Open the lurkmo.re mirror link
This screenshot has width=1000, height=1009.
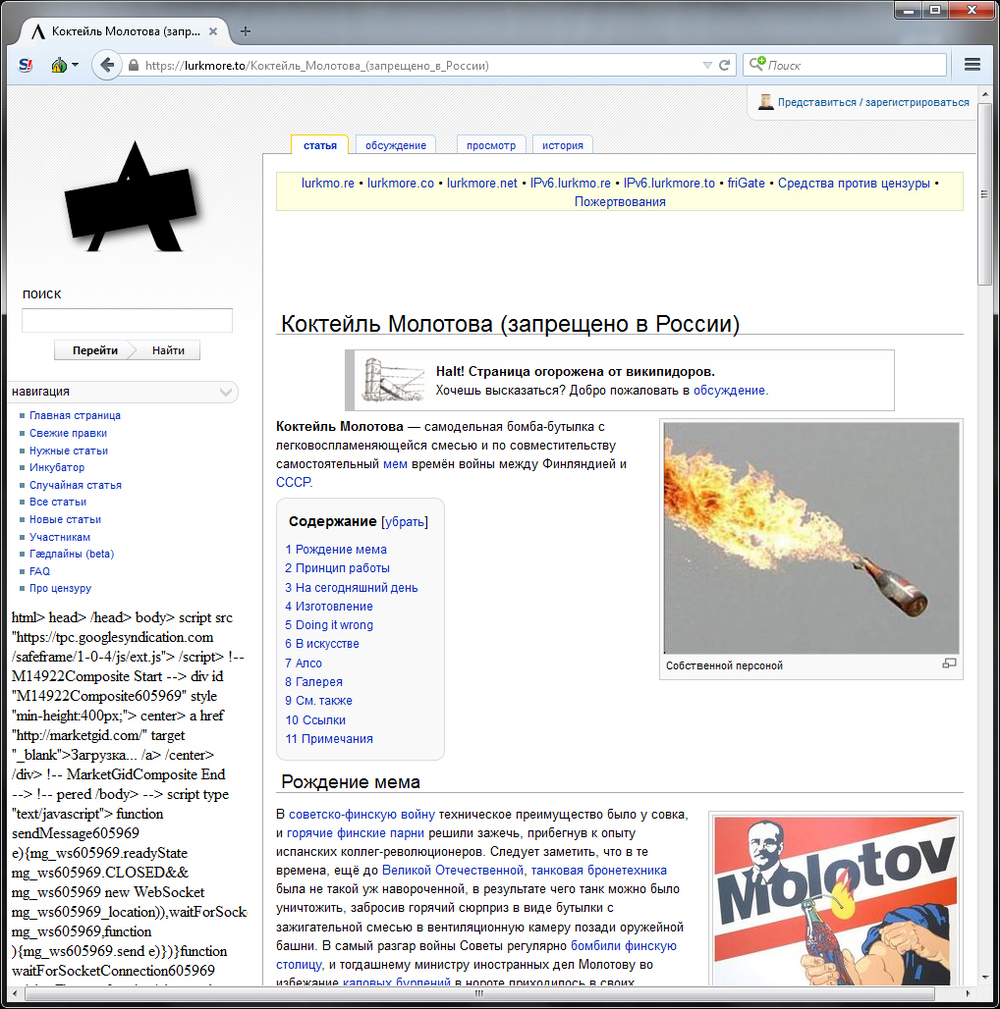pyautogui.click(x=328, y=183)
